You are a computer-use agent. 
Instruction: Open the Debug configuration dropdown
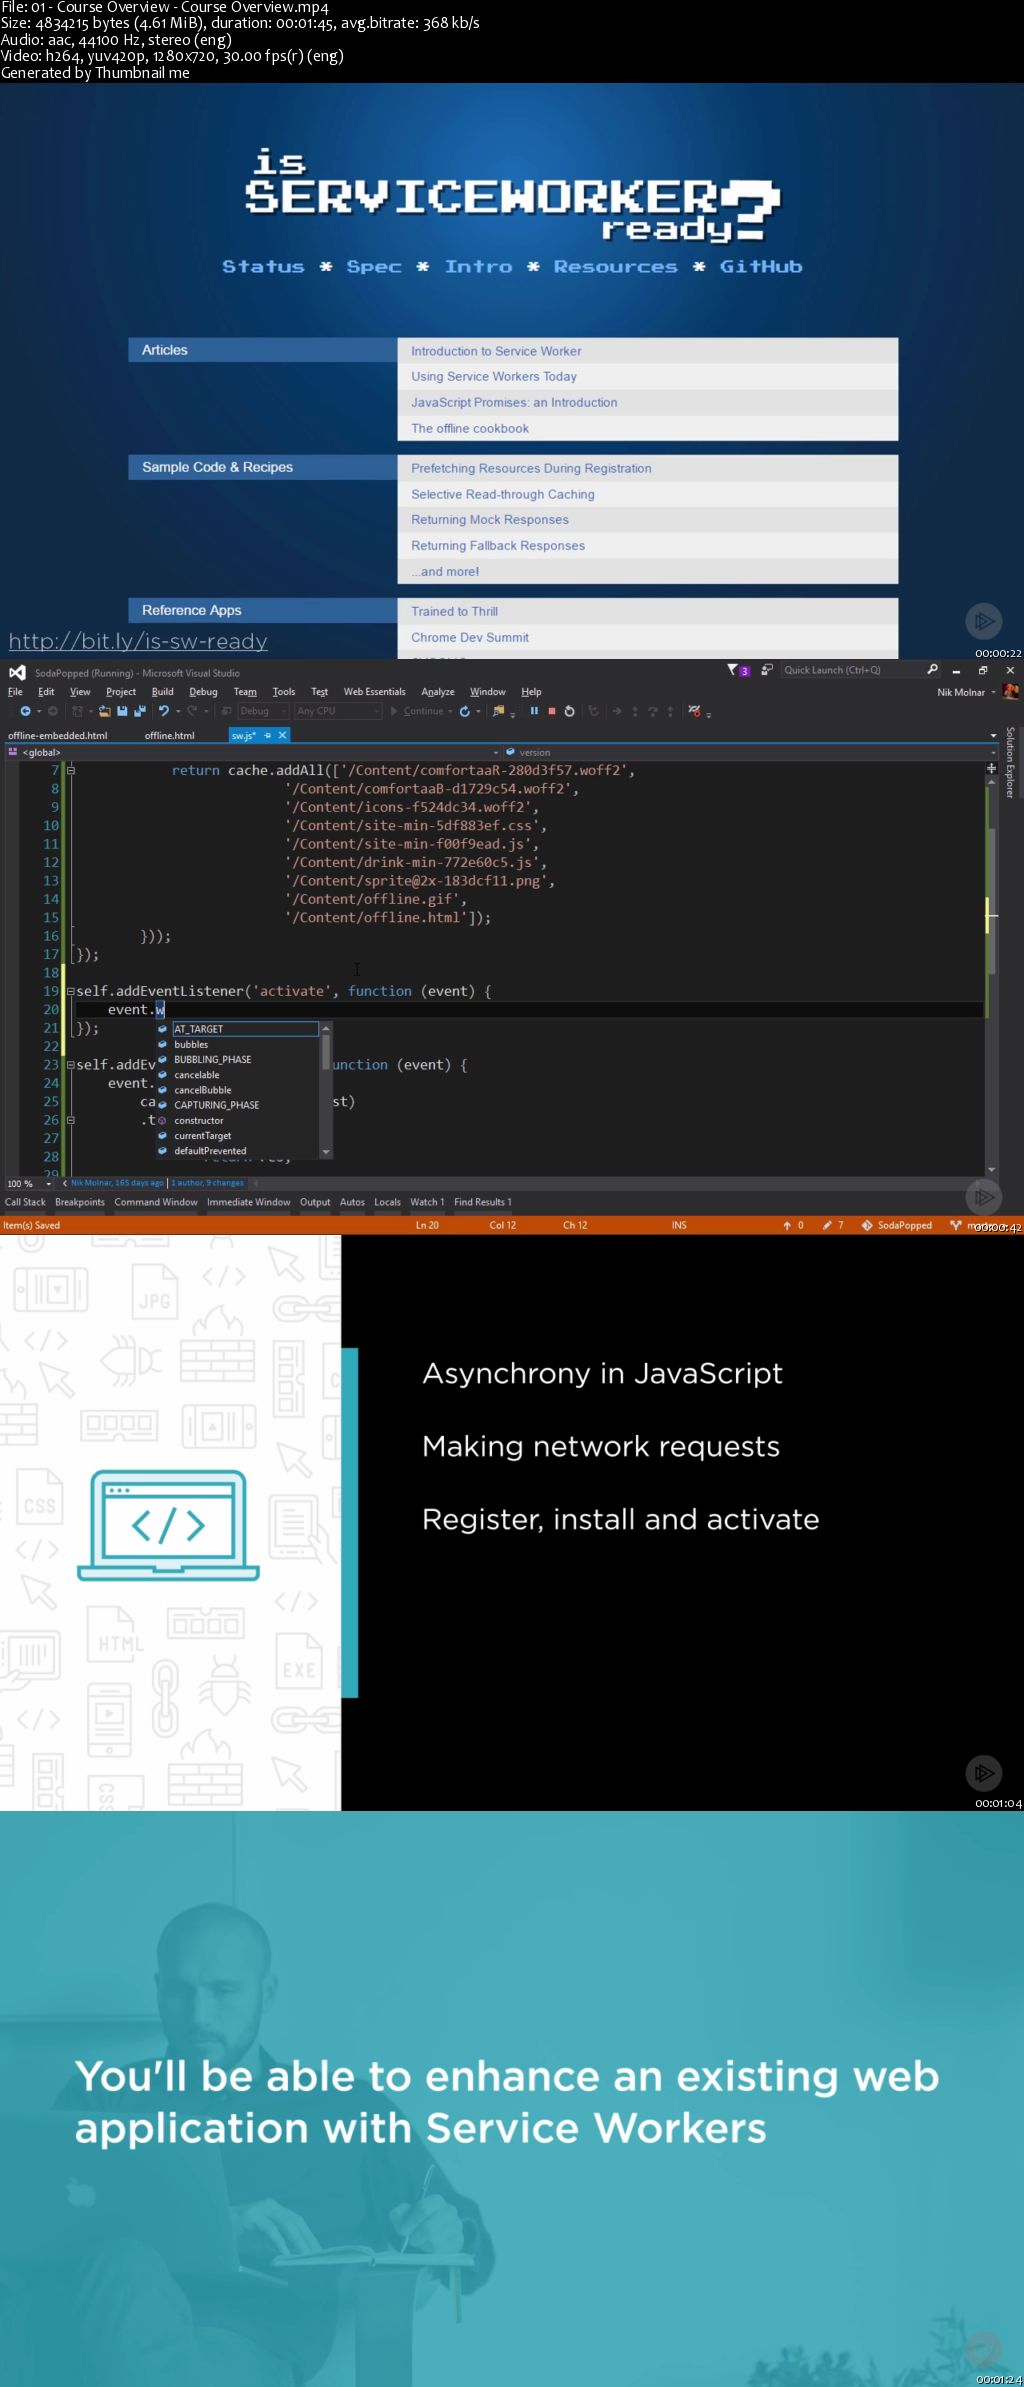click(x=263, y=711)
